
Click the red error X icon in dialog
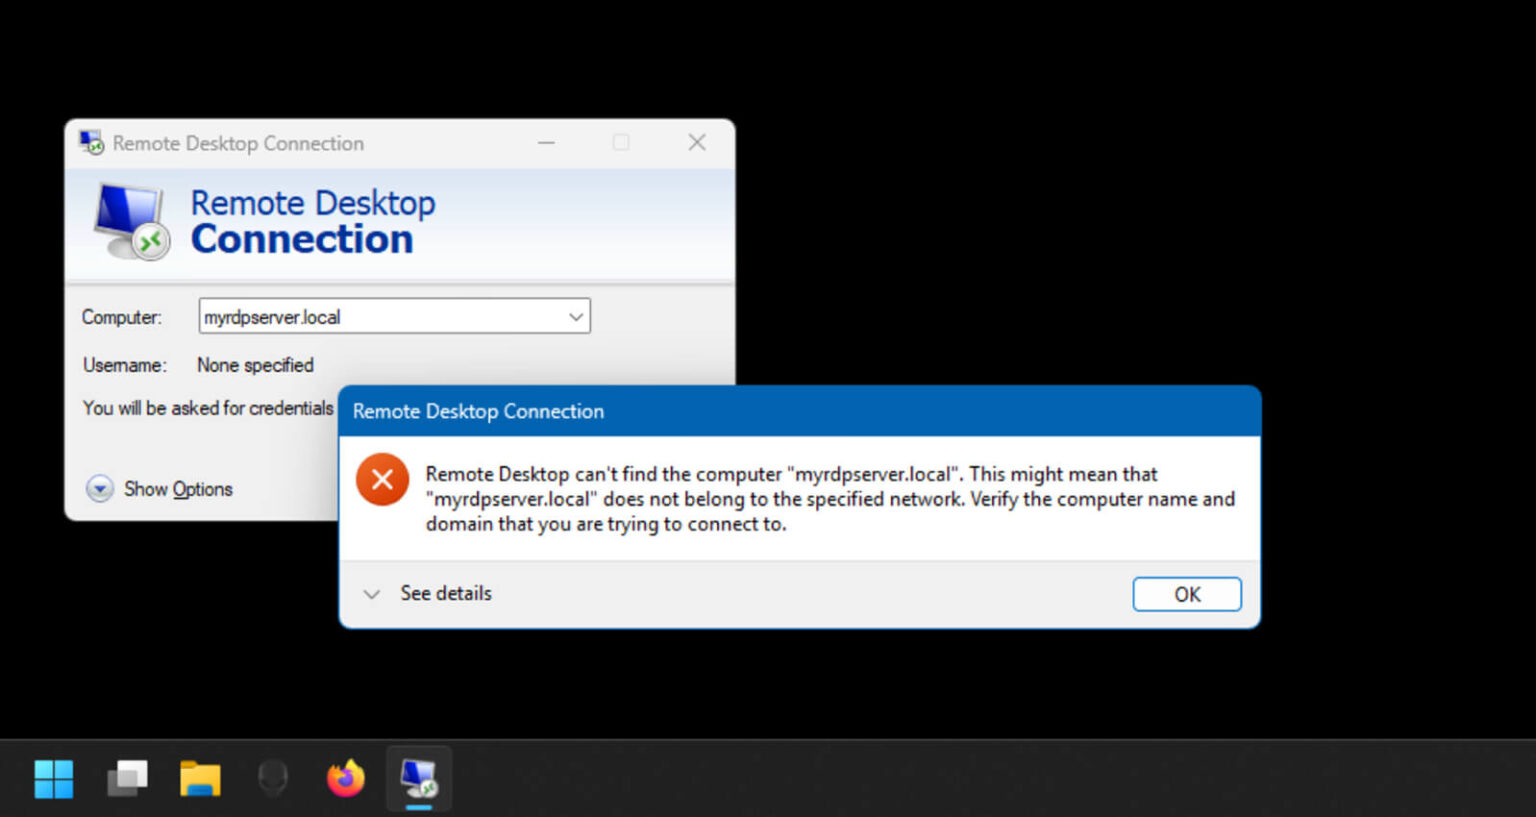(x=382, y=480)
